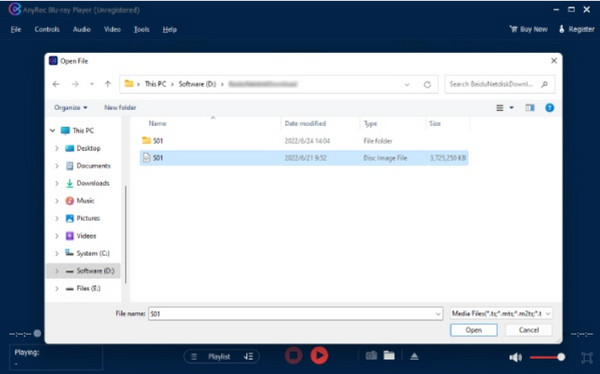
Task: Expand the Media Files type filter dropdown
Action: 501,314
